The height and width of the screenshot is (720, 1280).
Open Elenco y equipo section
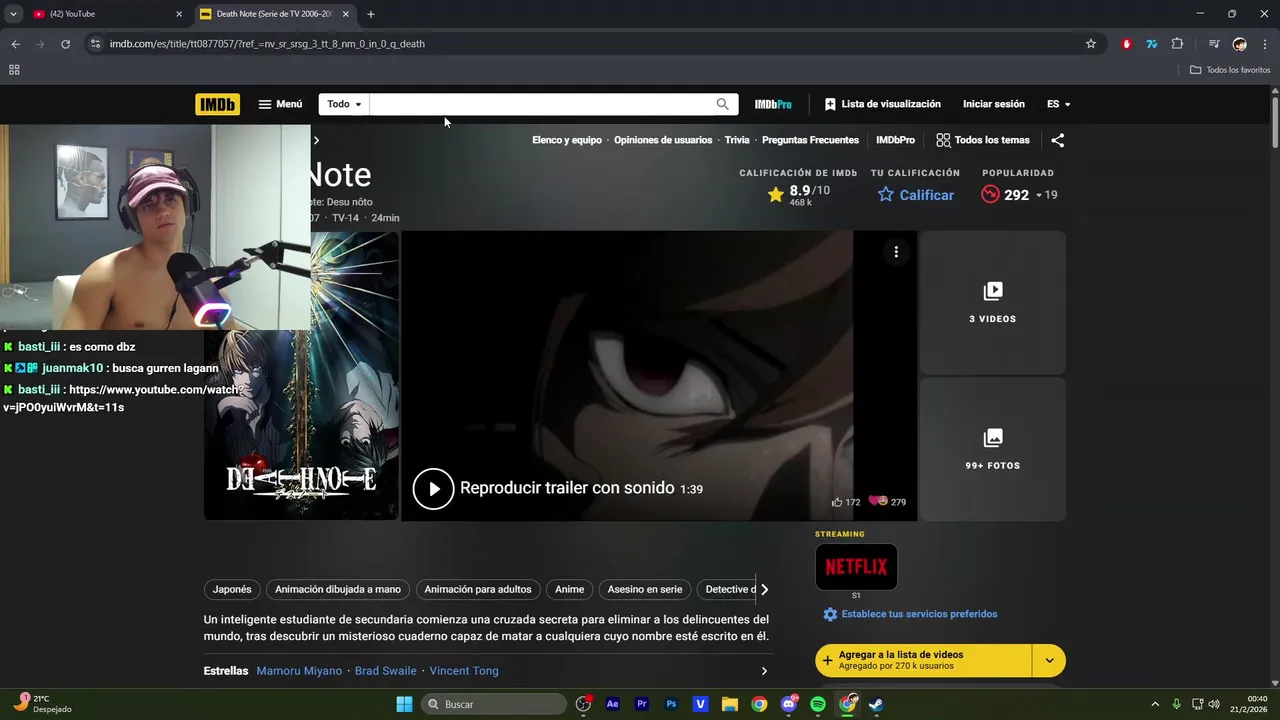click(x=567, y=140)
